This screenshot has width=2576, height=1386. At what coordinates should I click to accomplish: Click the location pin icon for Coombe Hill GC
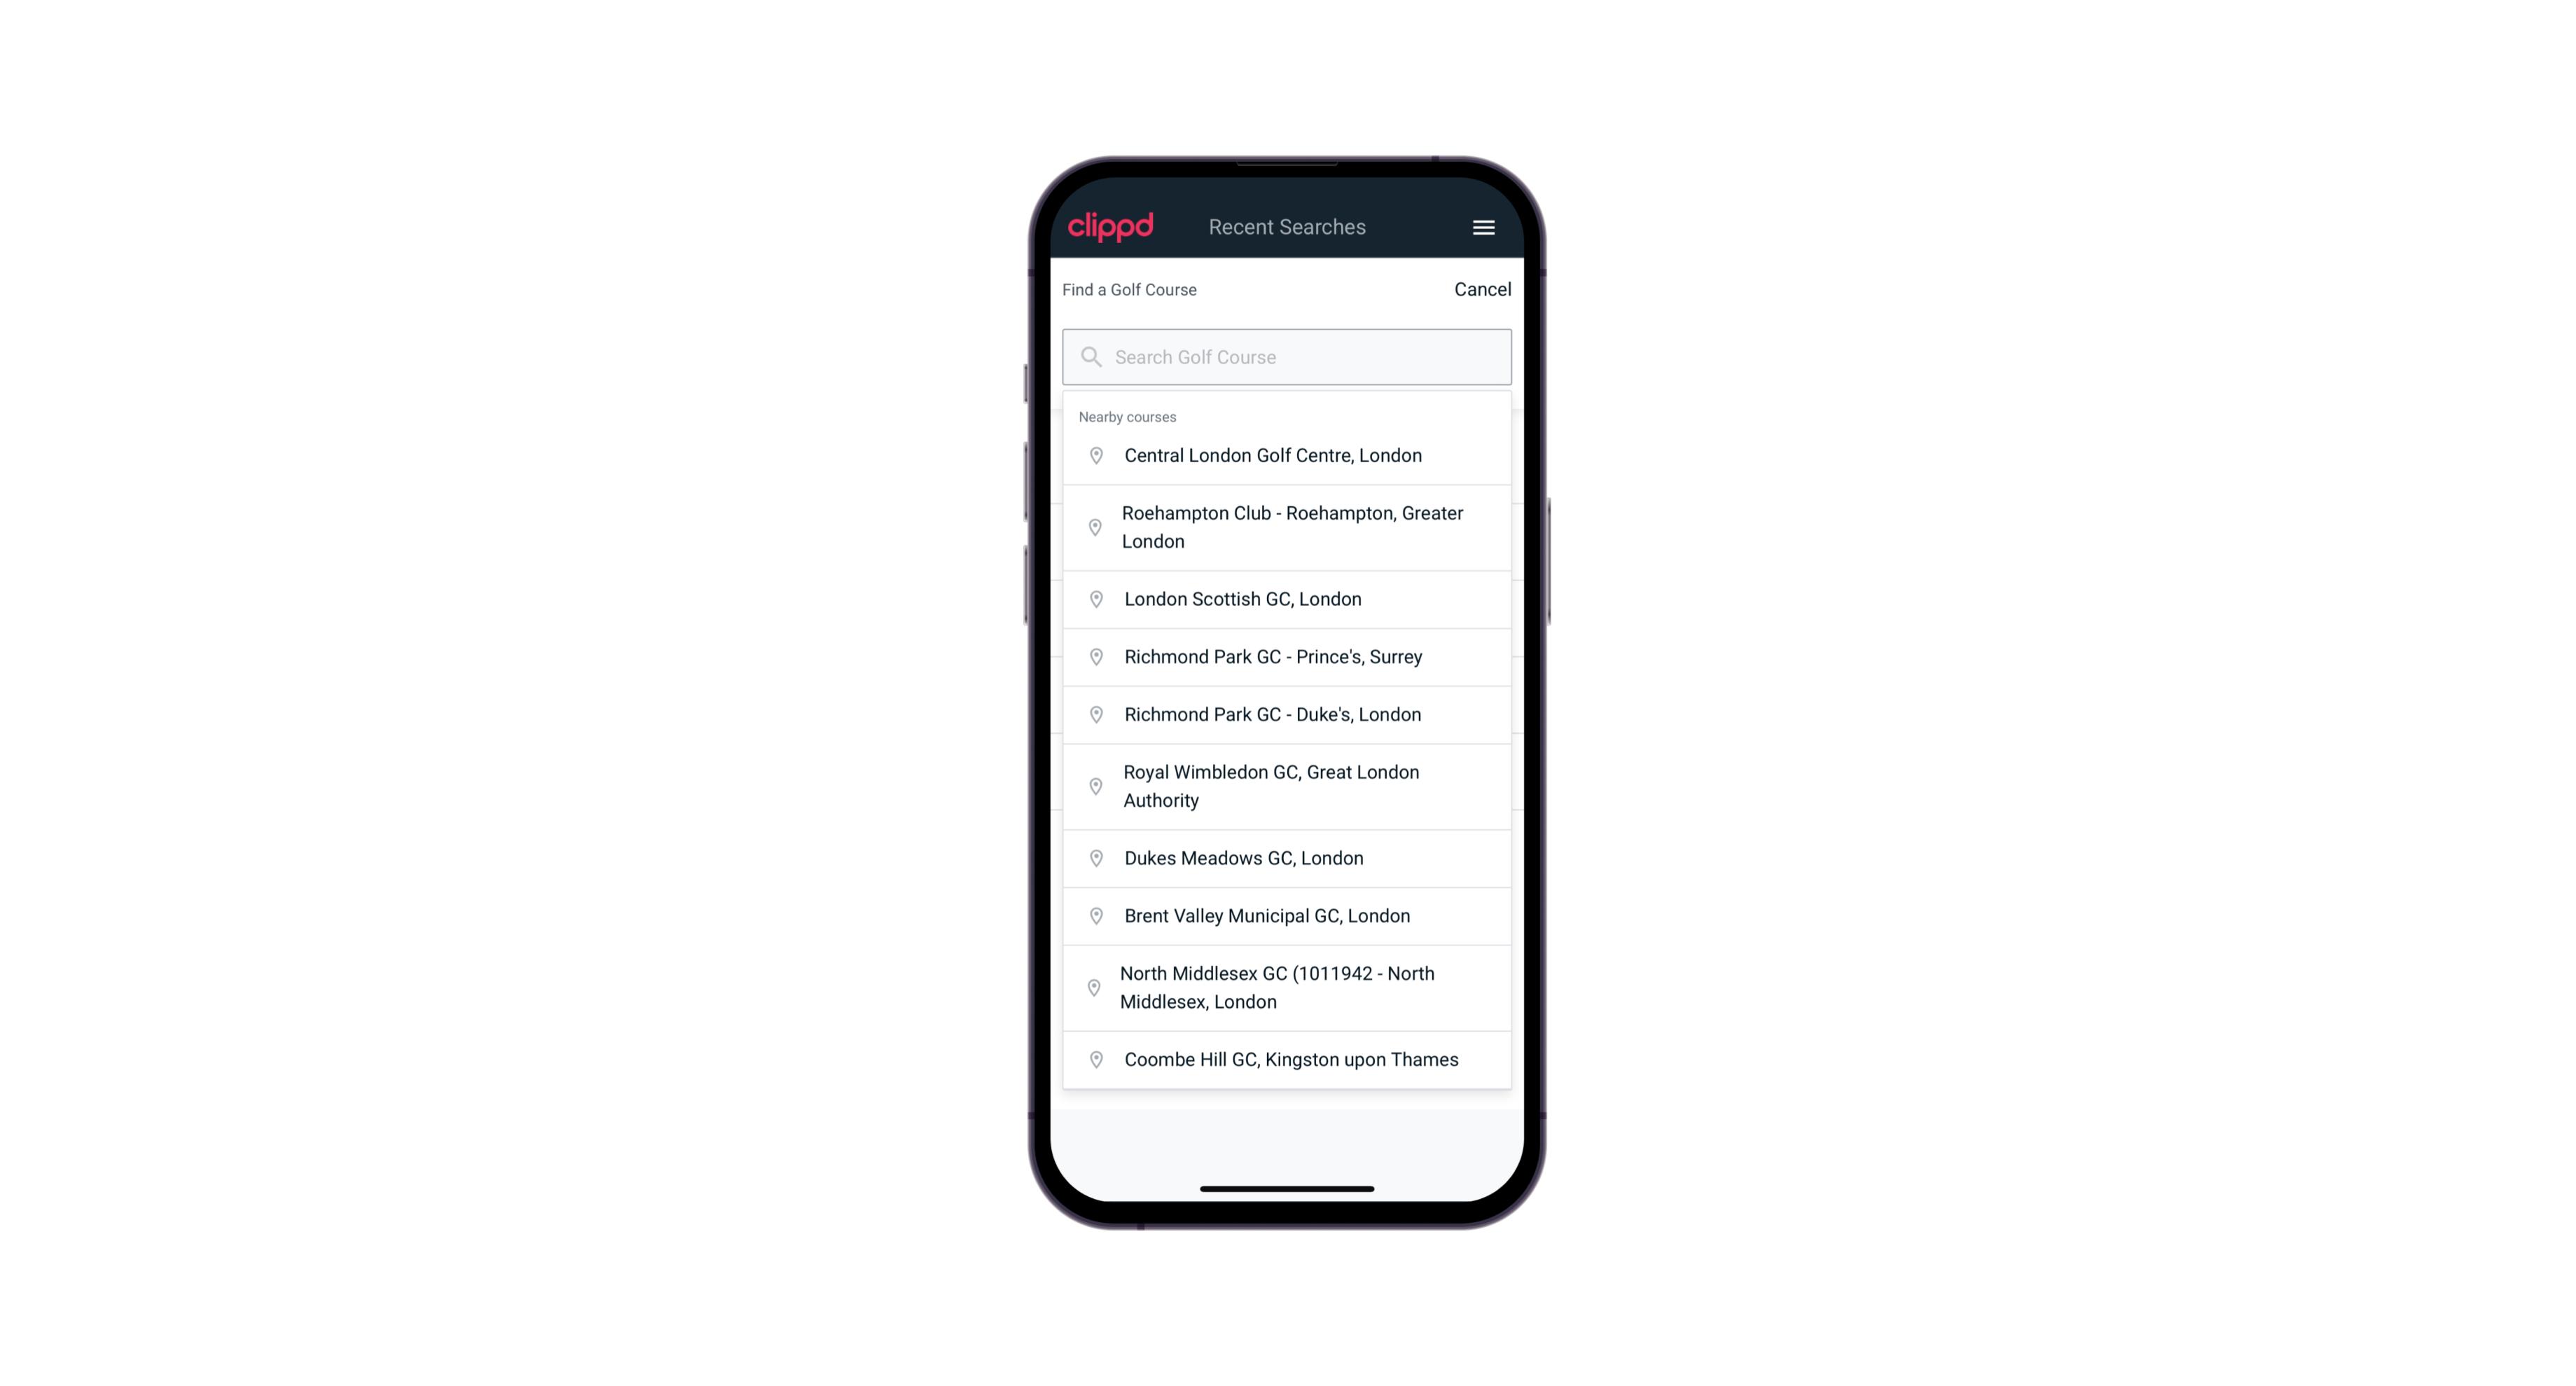[1093, 1060]
